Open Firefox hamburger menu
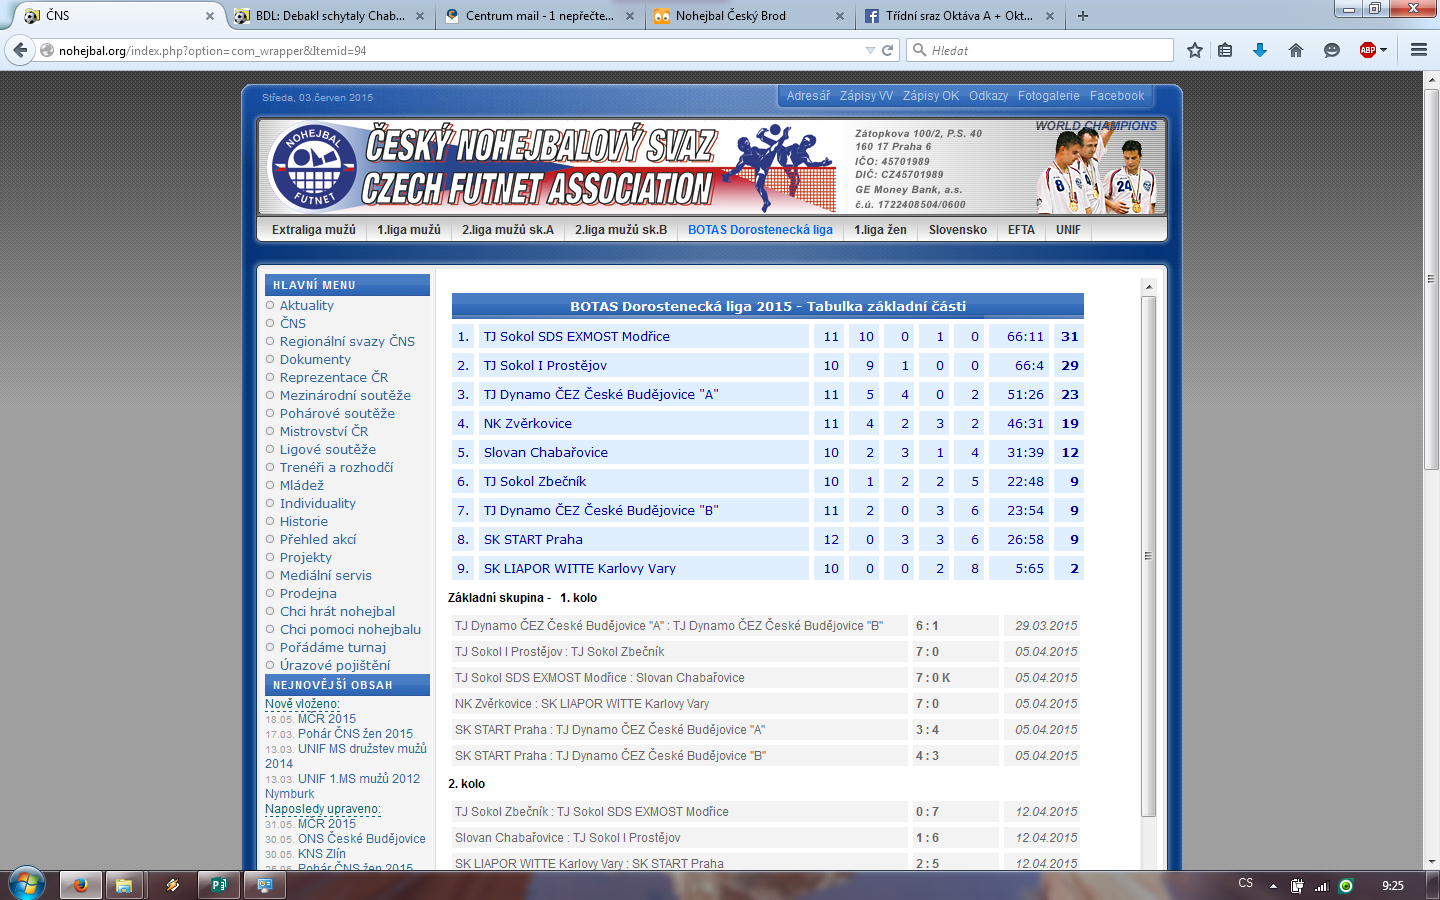 (1418, 50)
